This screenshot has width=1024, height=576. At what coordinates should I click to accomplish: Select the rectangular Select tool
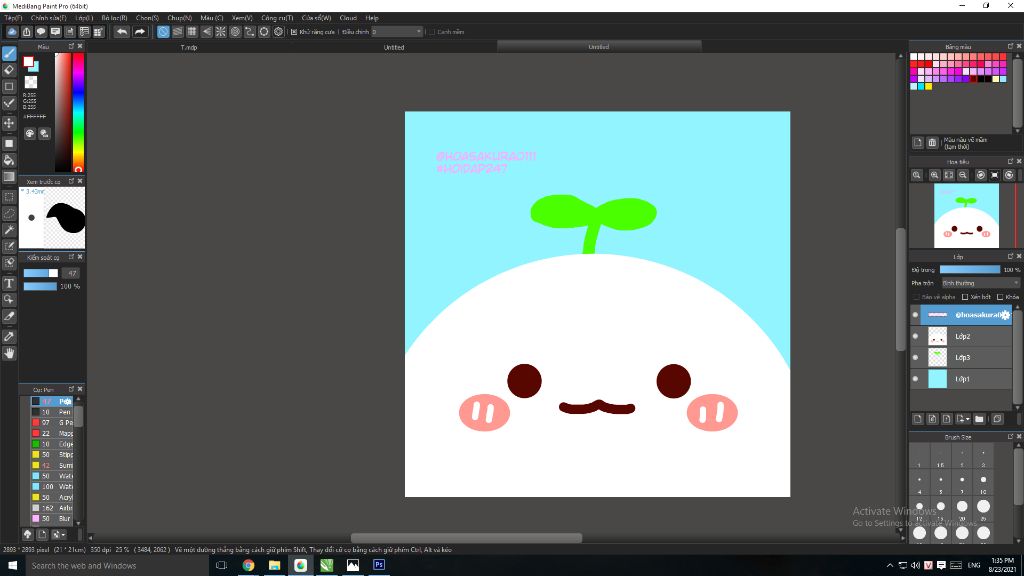9,197
